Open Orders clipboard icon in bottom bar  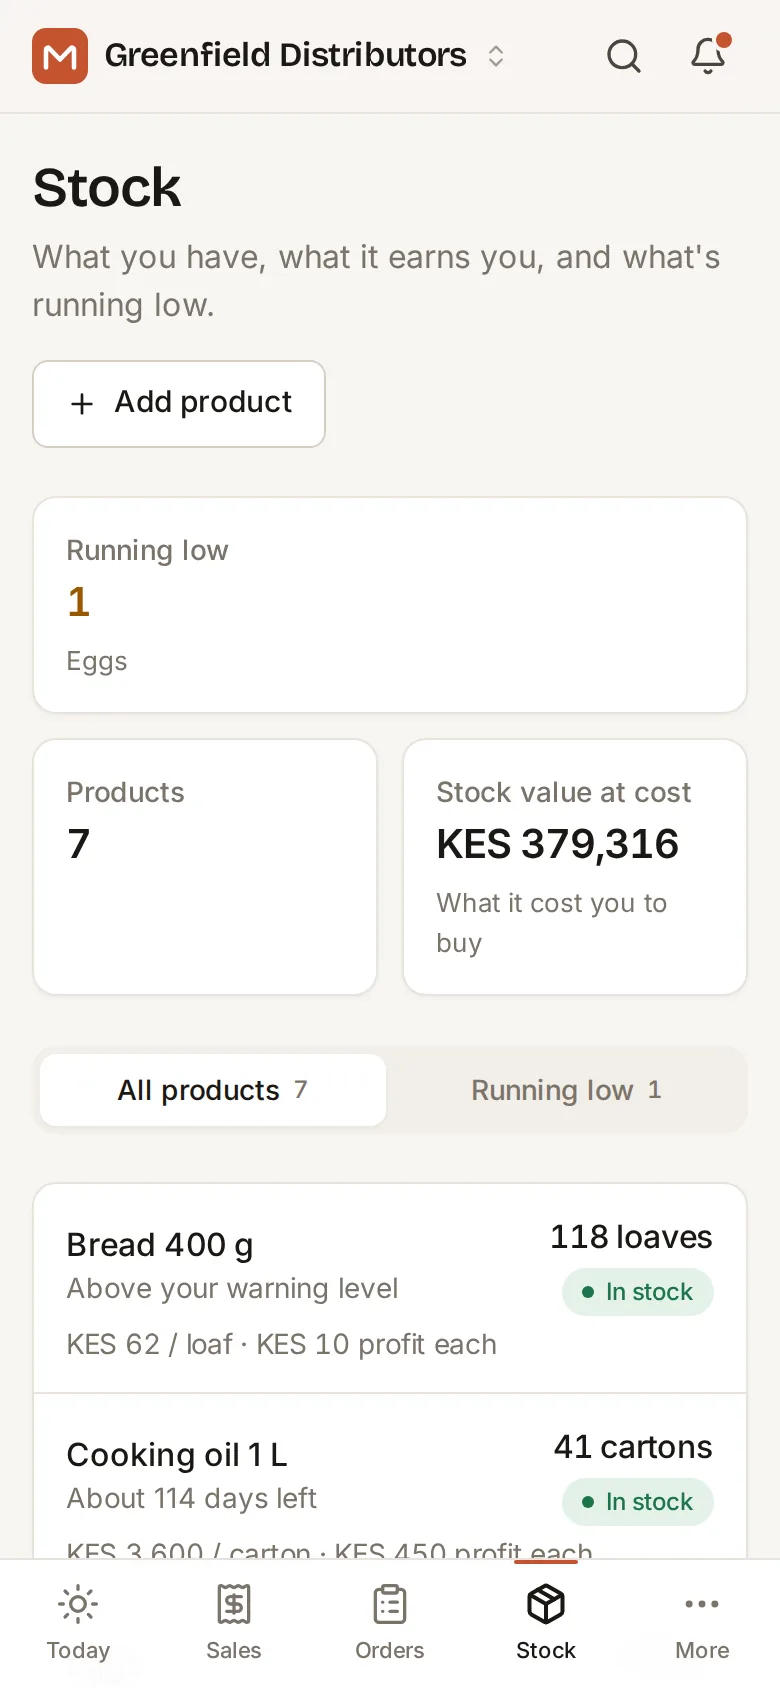[x=390, y=1604]
